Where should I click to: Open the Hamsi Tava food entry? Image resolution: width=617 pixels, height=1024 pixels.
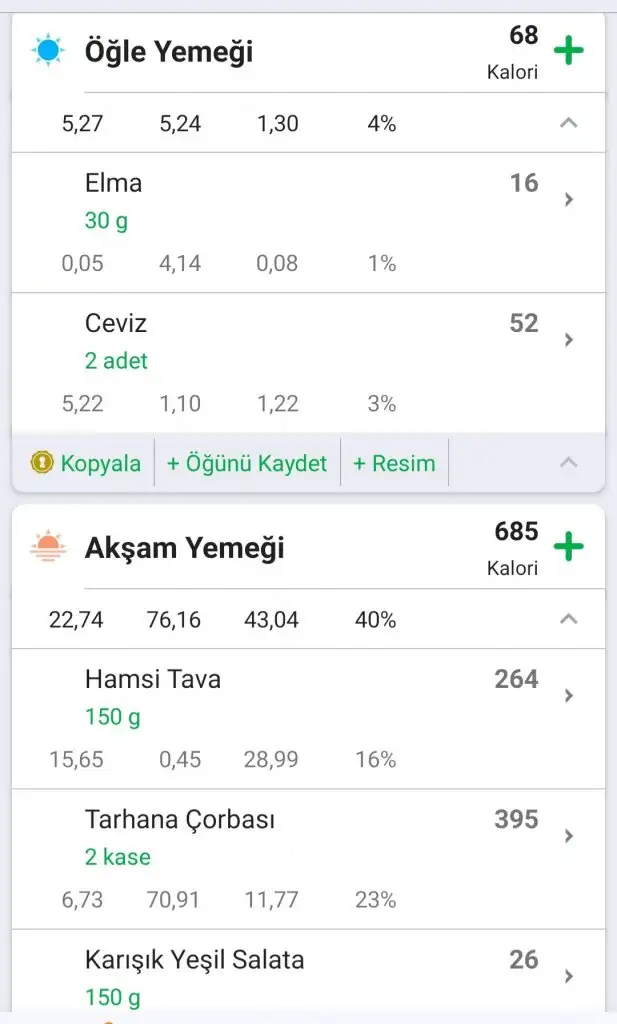153,680
